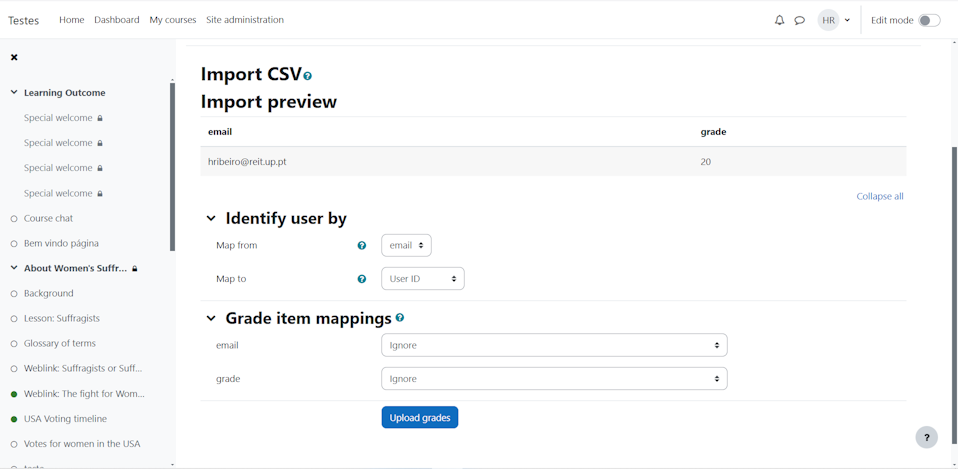Close the course index drawer
The width and height of the screenshot is (958, 469).
[14, 57]
